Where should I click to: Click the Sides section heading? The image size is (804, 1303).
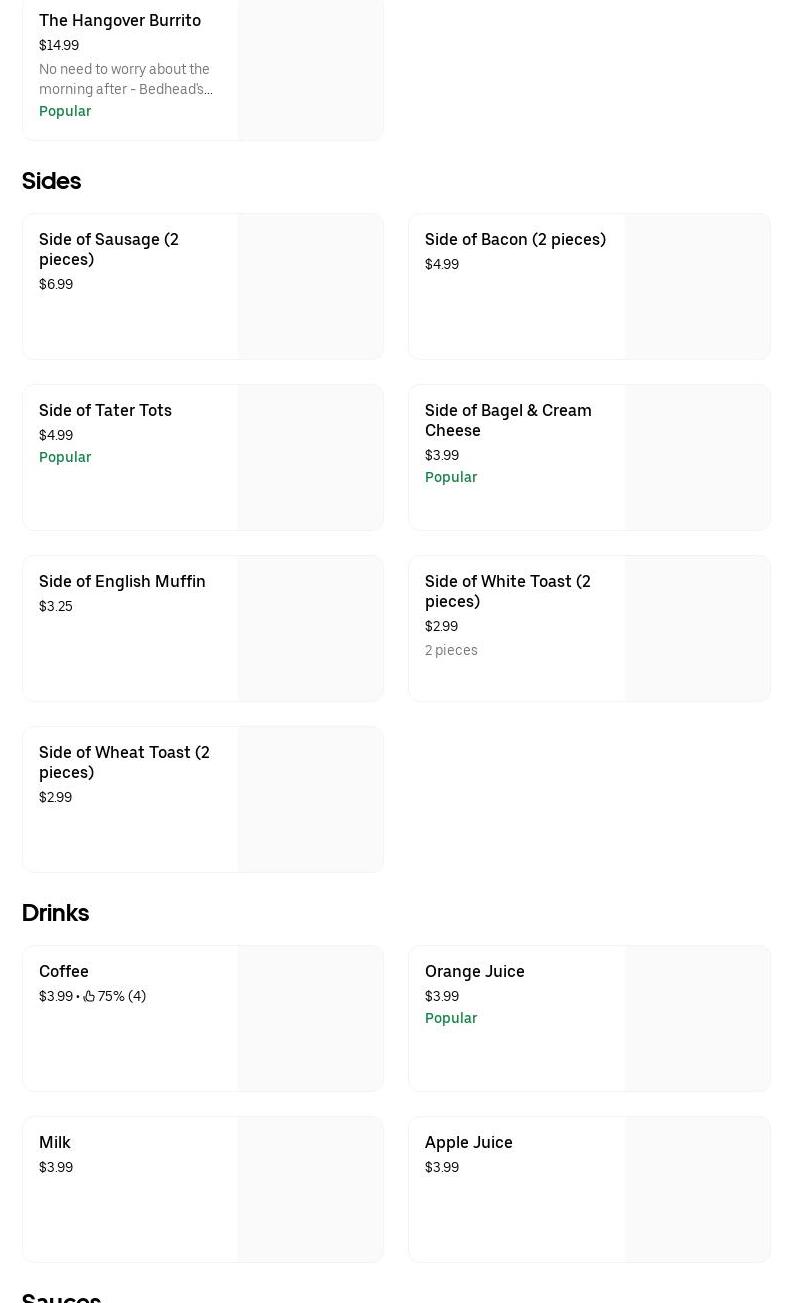(51, 181)
